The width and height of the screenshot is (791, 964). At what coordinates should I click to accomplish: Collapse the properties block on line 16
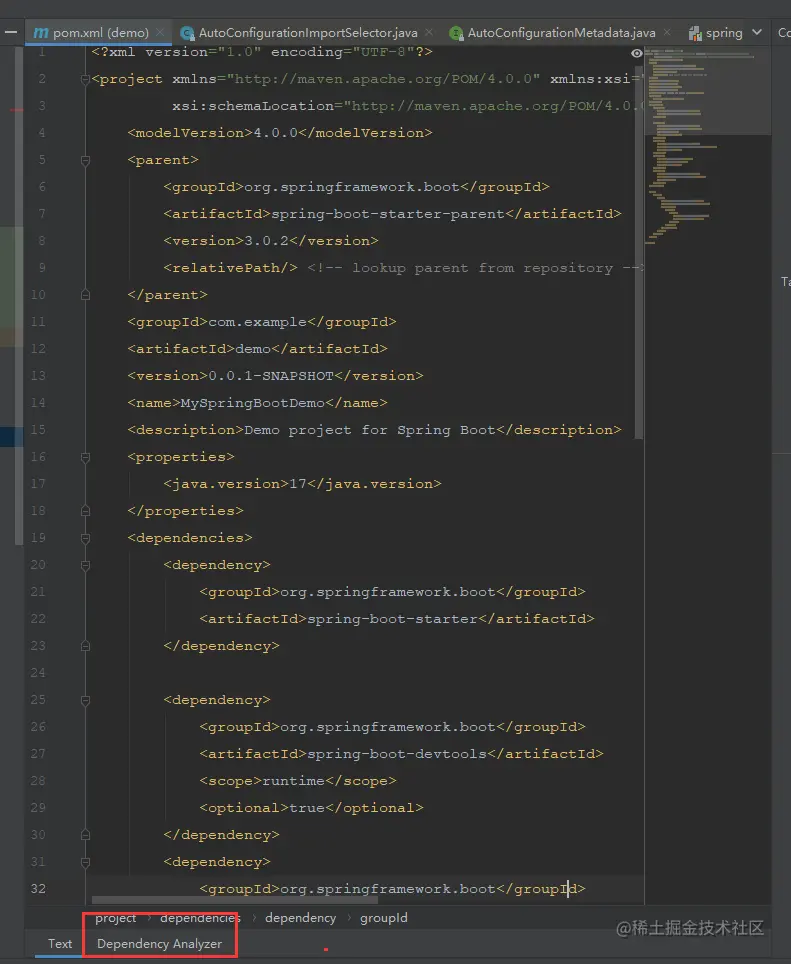pos(85,457)
